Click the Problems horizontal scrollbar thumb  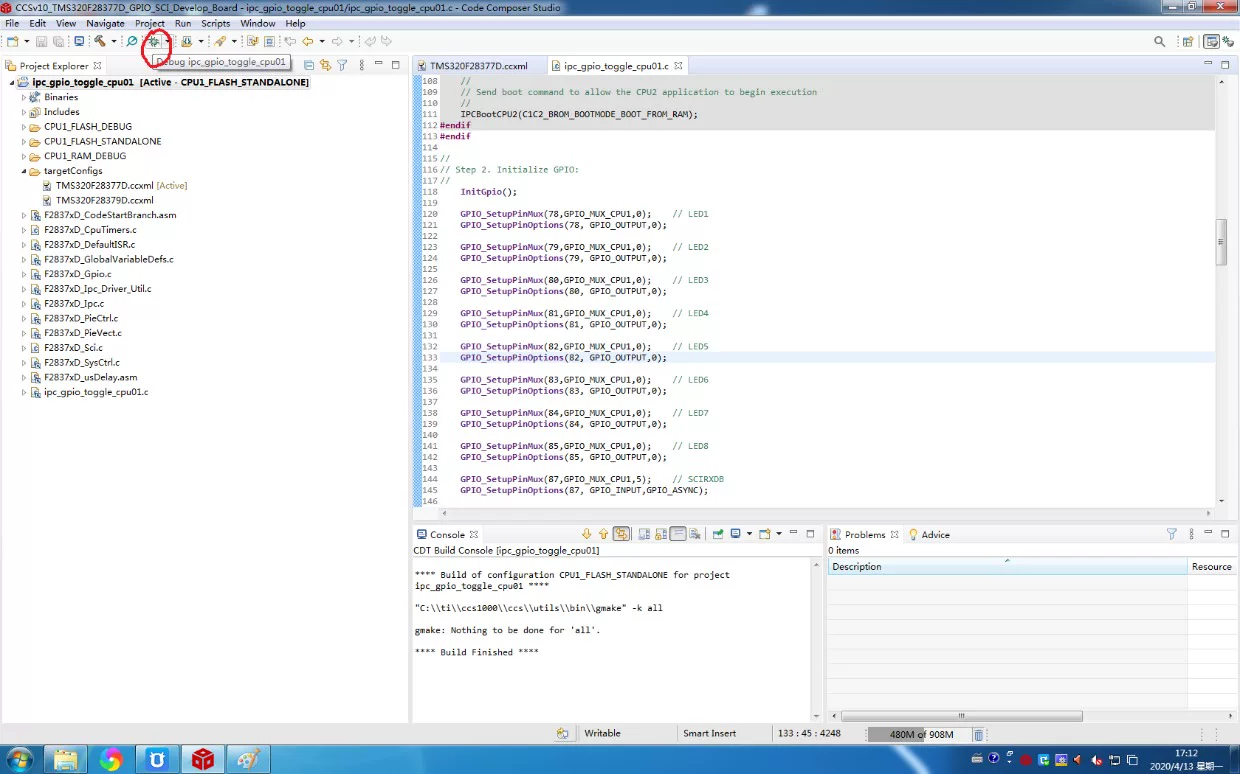[x=961, y=716]
